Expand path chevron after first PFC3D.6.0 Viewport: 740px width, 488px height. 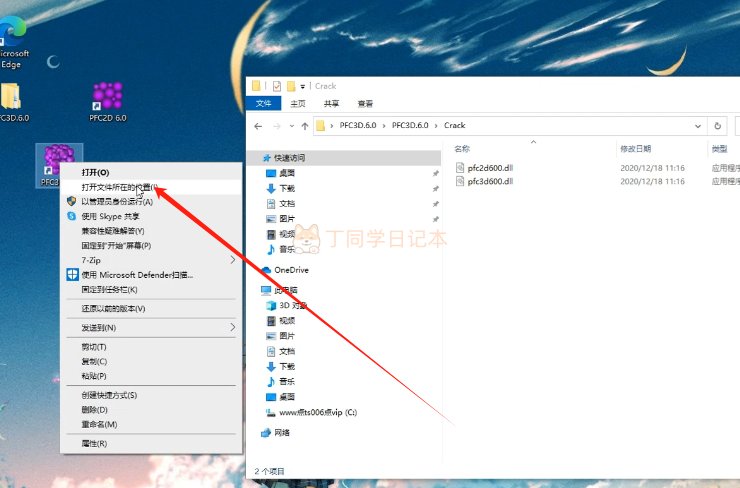click(384, 126)
